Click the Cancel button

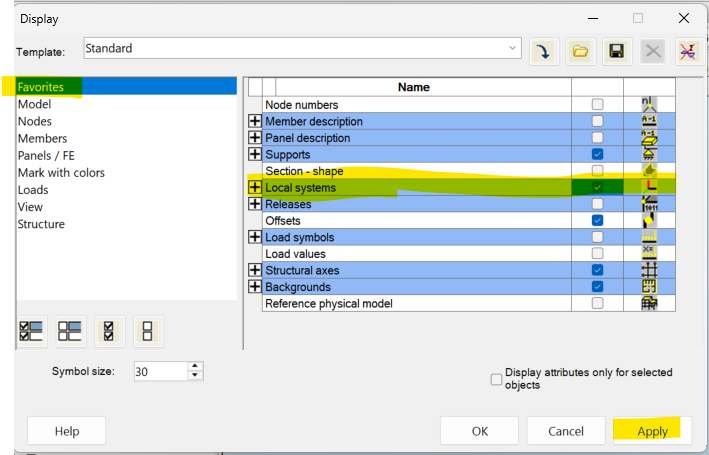pyautogui.click(x=566, y=431)
